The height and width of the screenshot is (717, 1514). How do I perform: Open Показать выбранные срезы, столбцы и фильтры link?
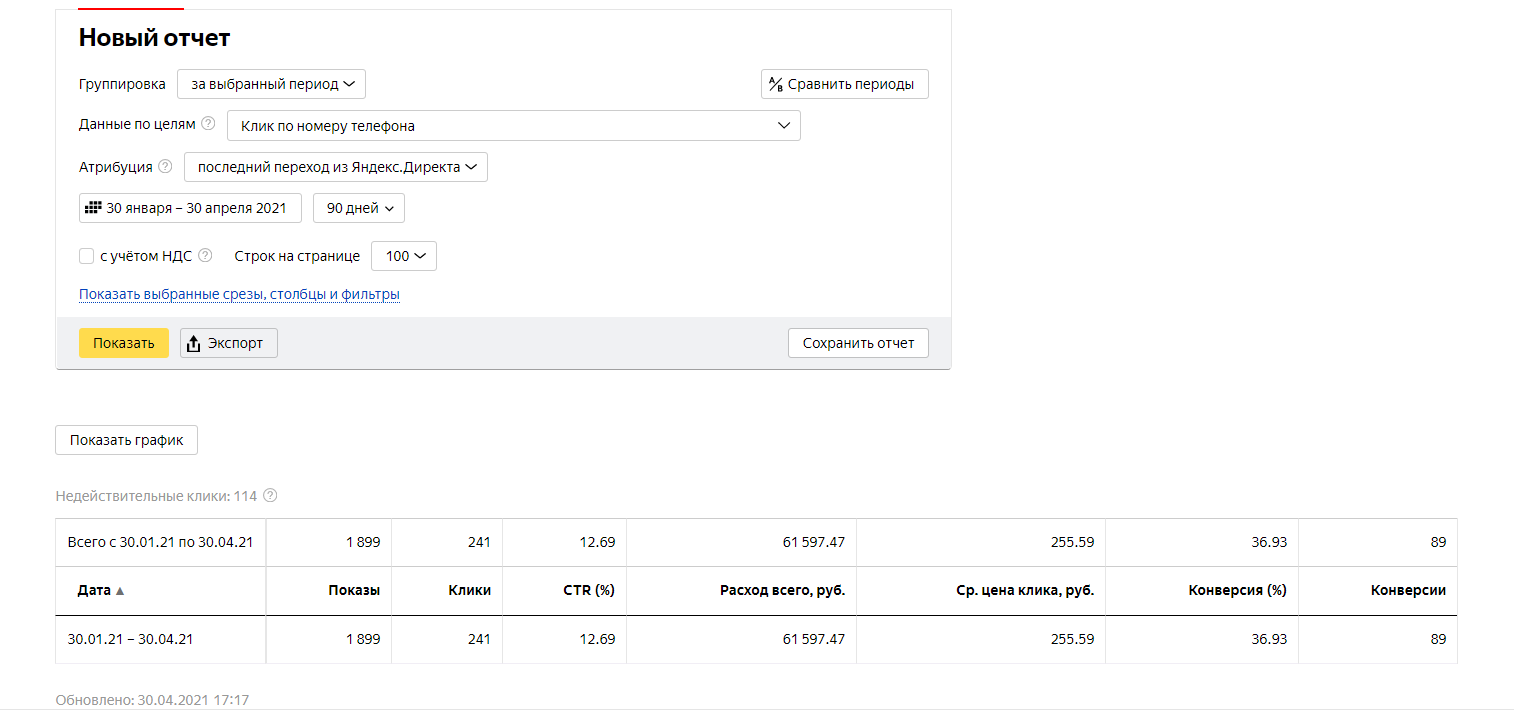click(239, 295)
